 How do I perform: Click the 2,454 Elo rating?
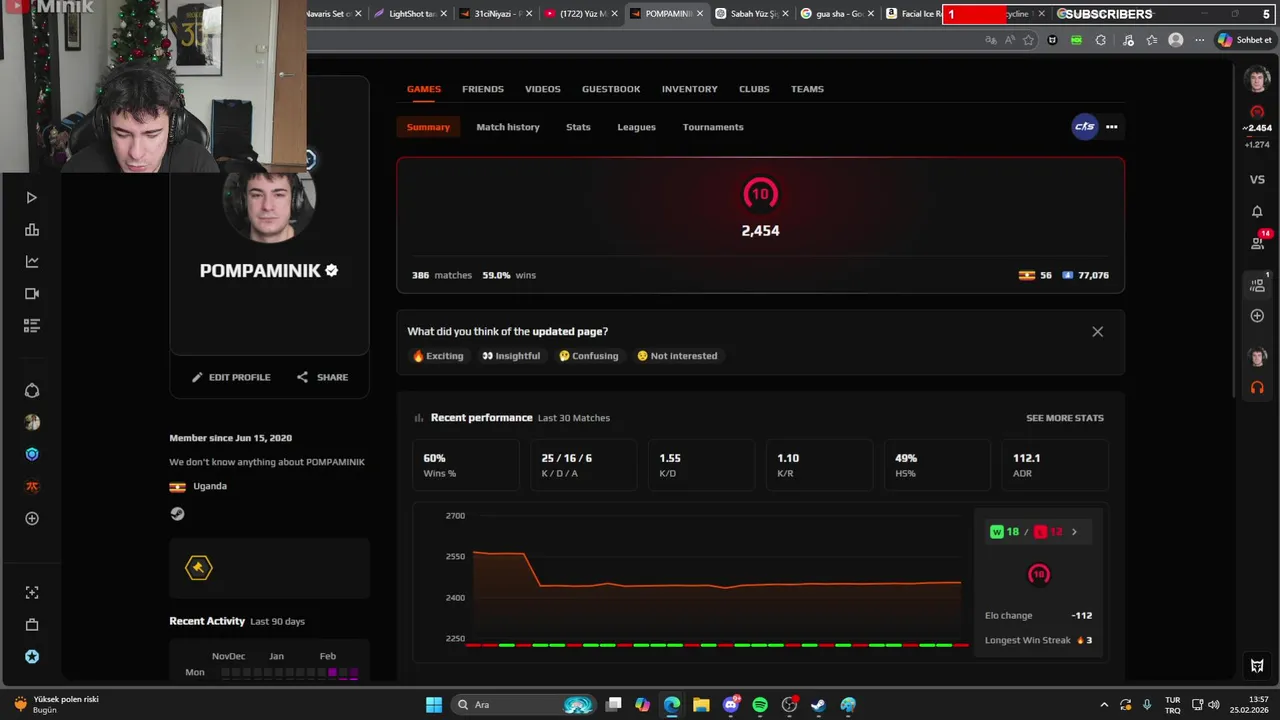(x=760, y=231)
